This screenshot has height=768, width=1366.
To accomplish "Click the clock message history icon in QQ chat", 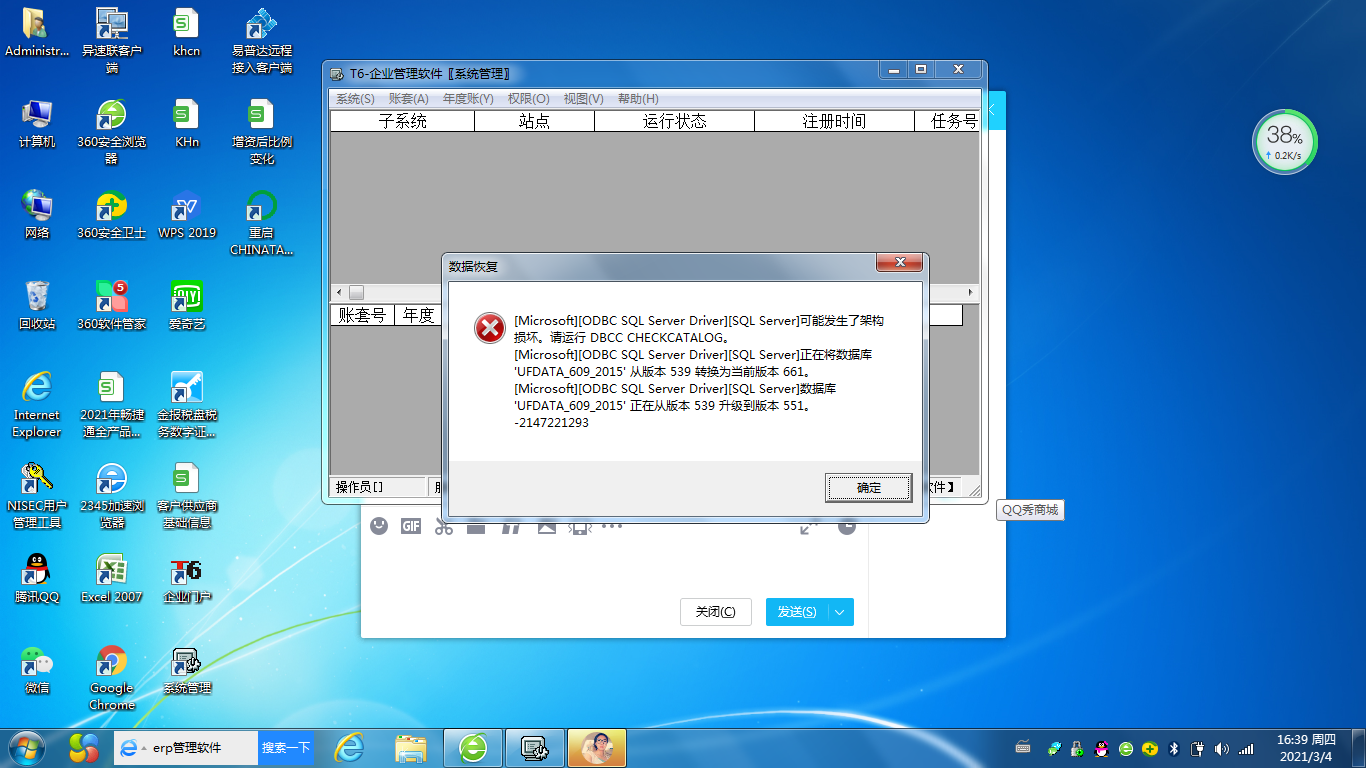I will [847, 527].
